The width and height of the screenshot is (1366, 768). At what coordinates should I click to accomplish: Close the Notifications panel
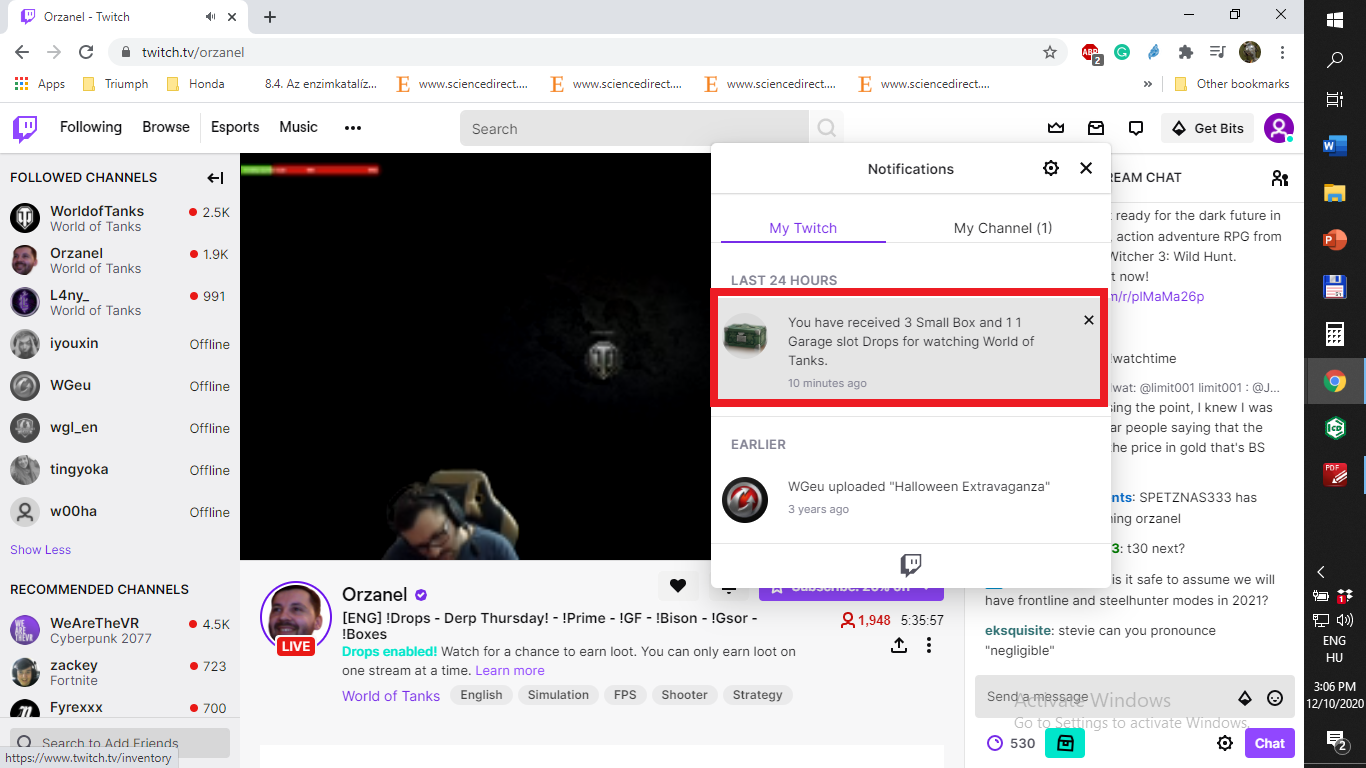(1086, 168)
